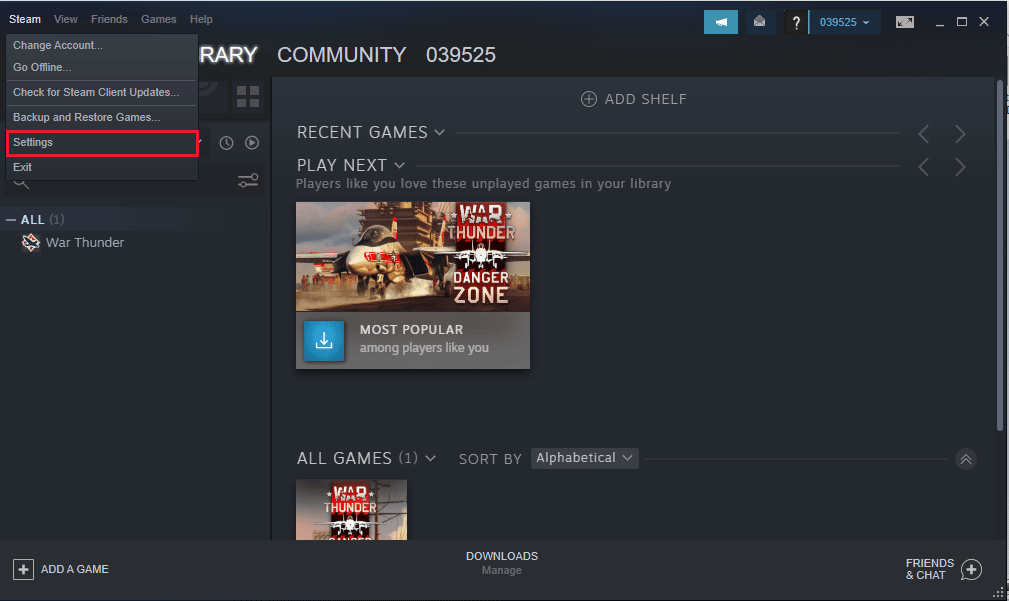Open the Friends menu

(109, 19)
